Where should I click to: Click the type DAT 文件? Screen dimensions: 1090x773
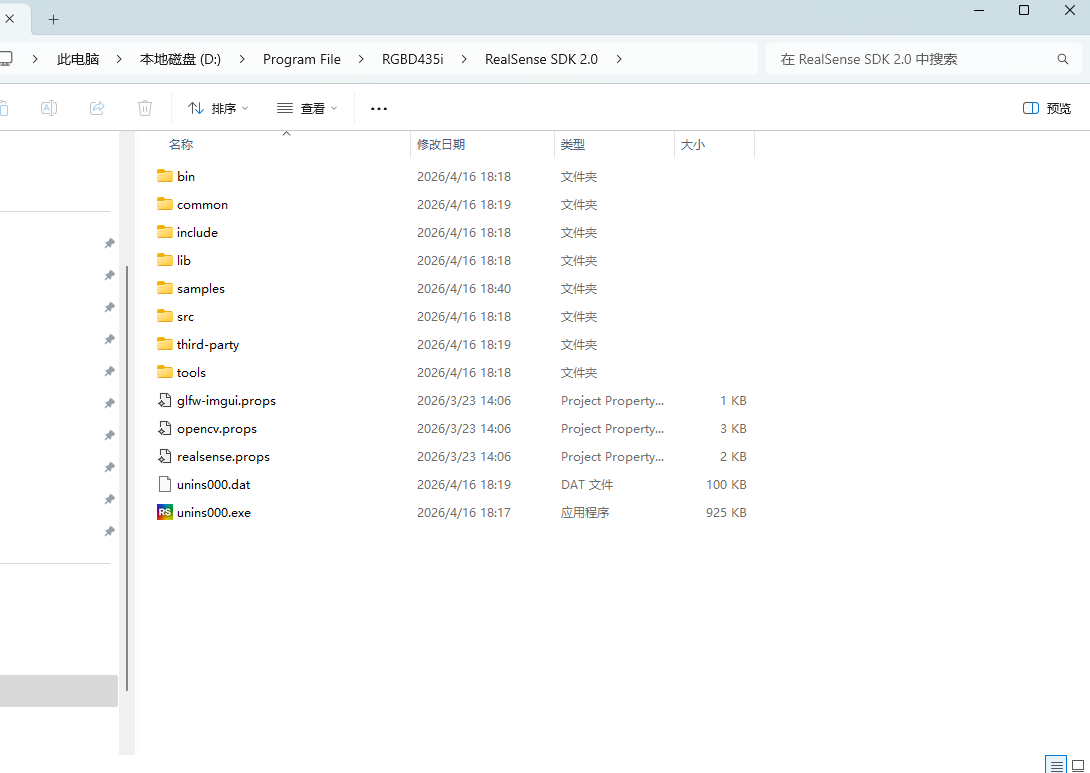pyautogui.click(x=587, y=485)
